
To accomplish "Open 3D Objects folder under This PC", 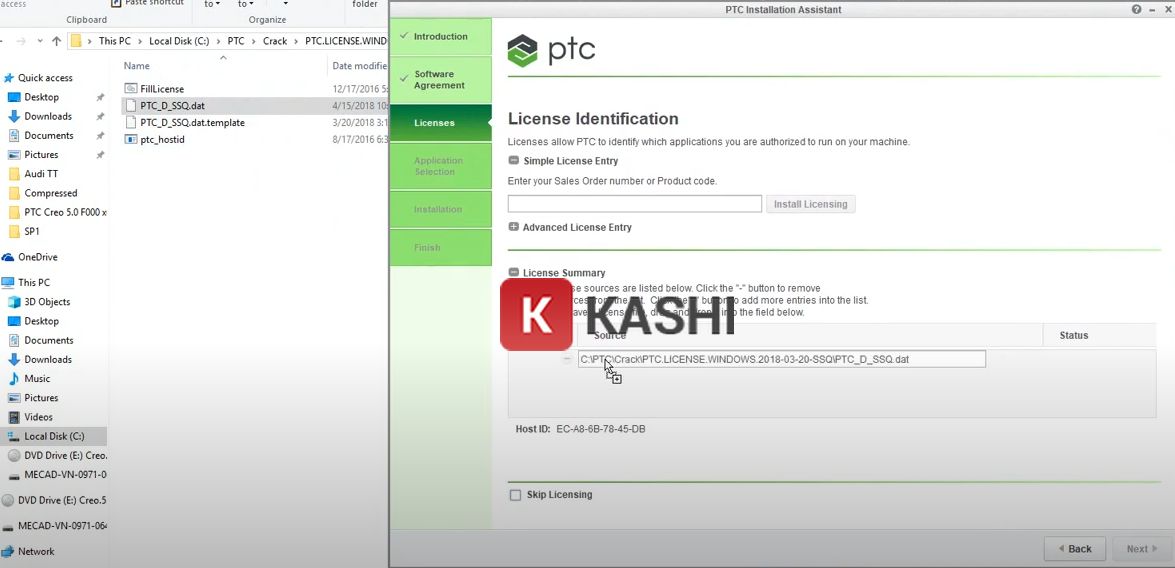I will 46,302.
